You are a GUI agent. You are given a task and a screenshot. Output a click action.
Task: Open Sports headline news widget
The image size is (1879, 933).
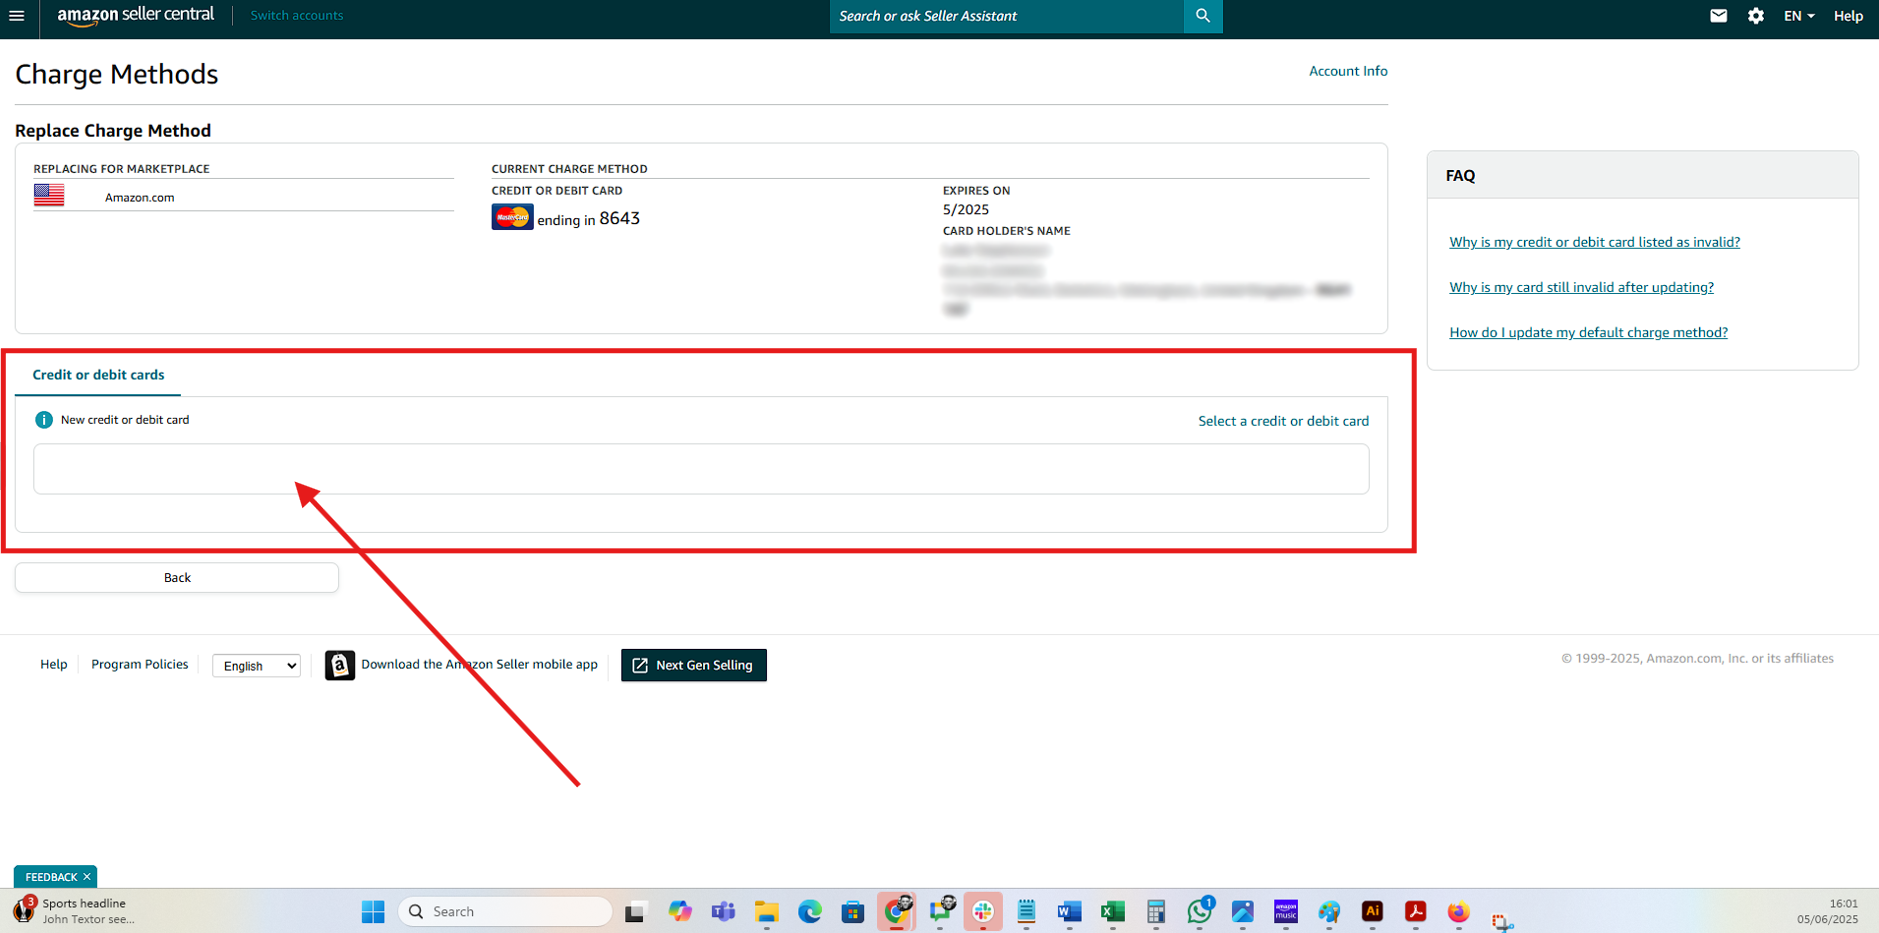(x=76, y=911)
